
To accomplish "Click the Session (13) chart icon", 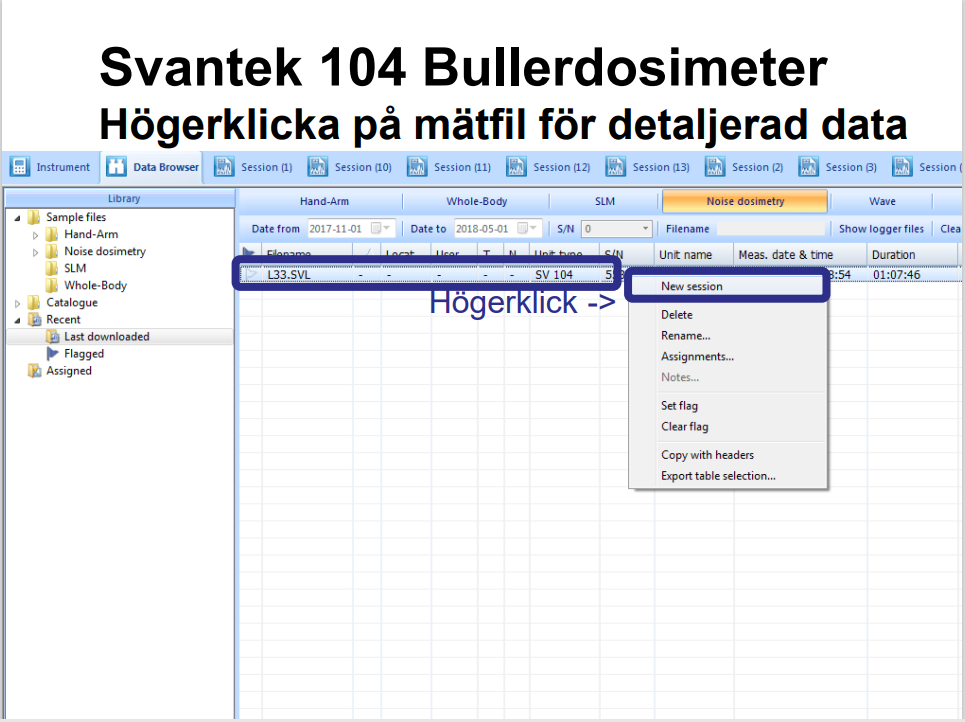I will point(616,167).
